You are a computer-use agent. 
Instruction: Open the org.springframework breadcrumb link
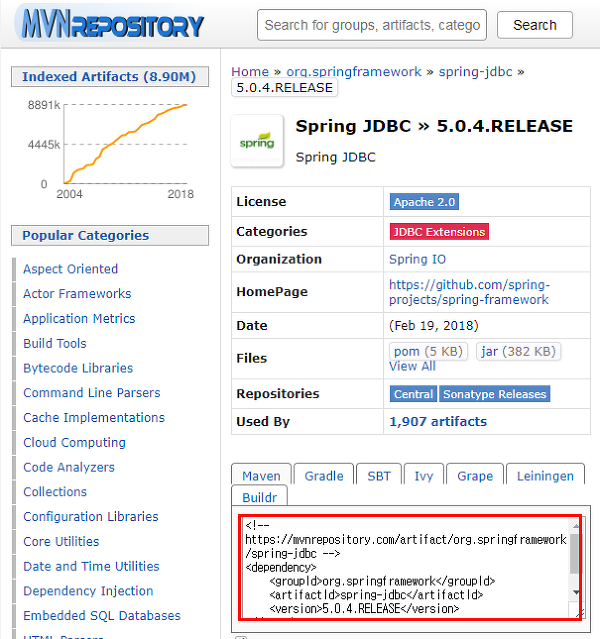point(354,72)
